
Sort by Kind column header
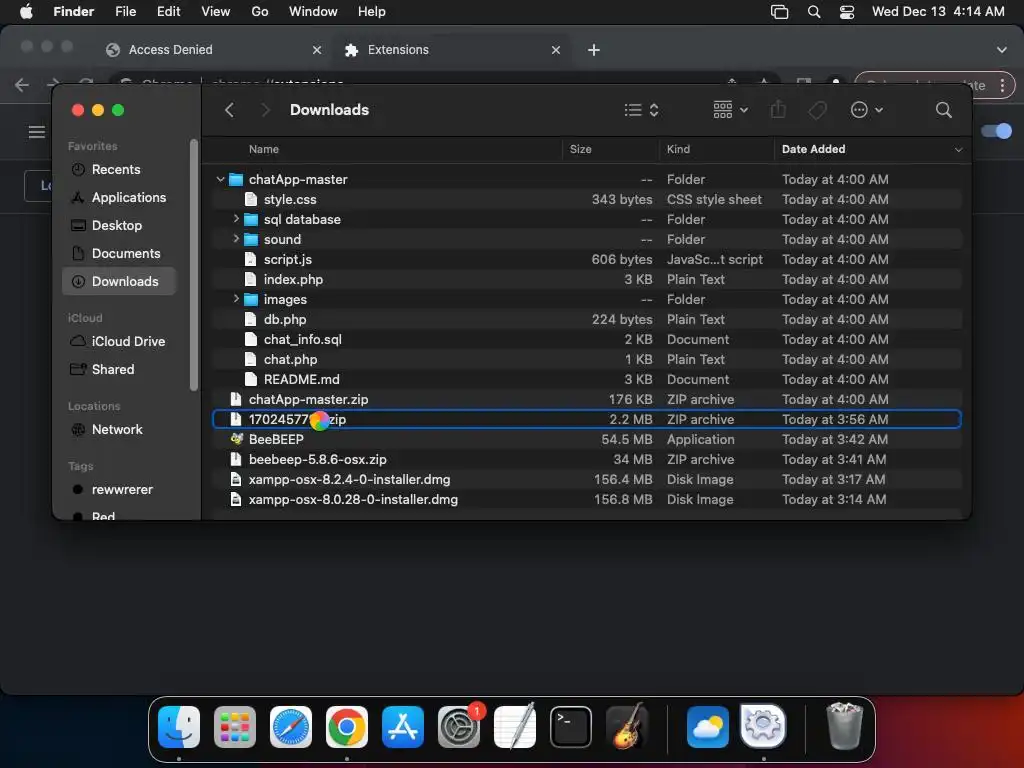678,149
